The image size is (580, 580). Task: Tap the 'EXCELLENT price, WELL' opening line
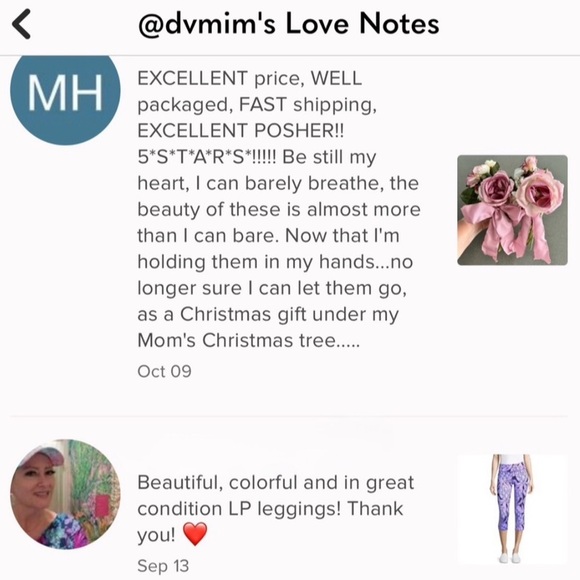(250, 78)
